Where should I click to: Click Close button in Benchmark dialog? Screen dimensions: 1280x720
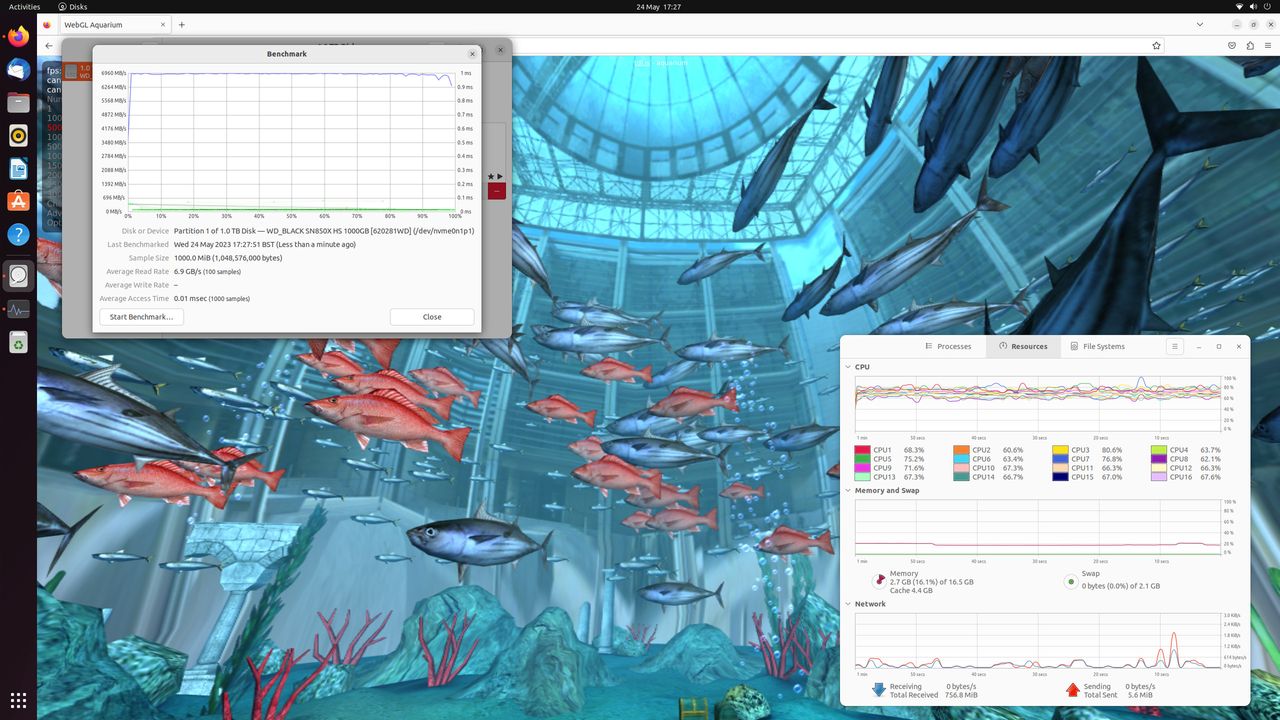point(432,316)
